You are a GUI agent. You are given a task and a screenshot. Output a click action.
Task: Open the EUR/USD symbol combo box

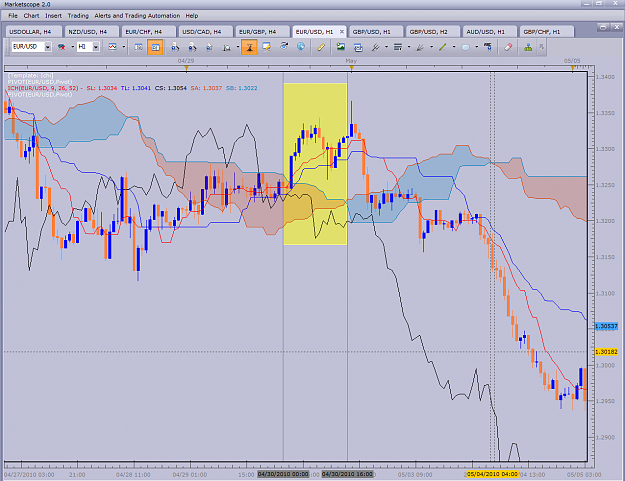31,47
